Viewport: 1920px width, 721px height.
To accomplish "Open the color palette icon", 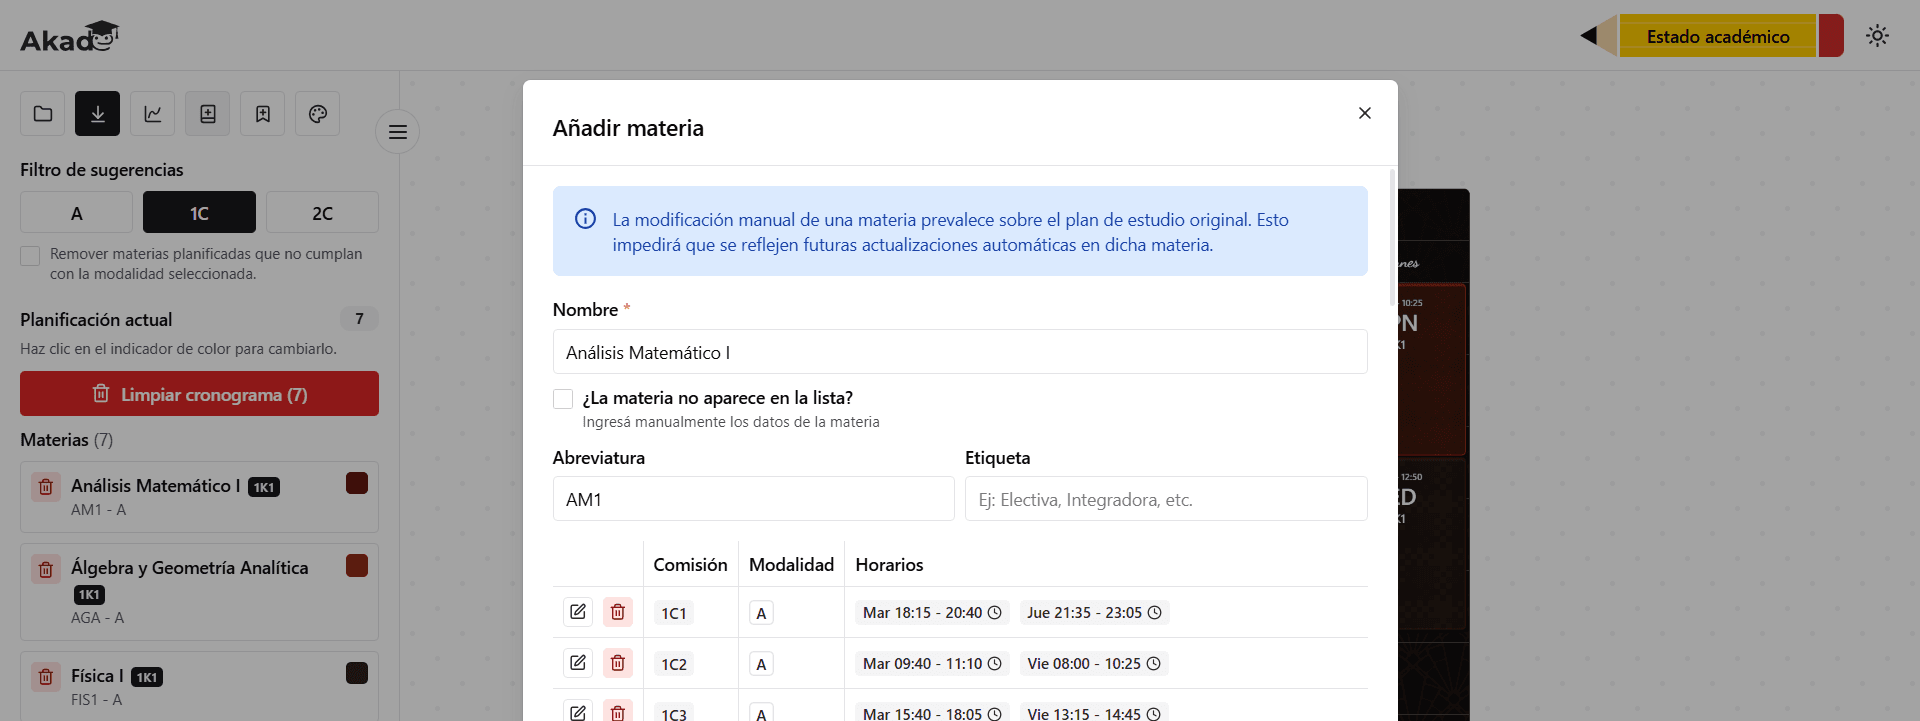I will [318, 114].
